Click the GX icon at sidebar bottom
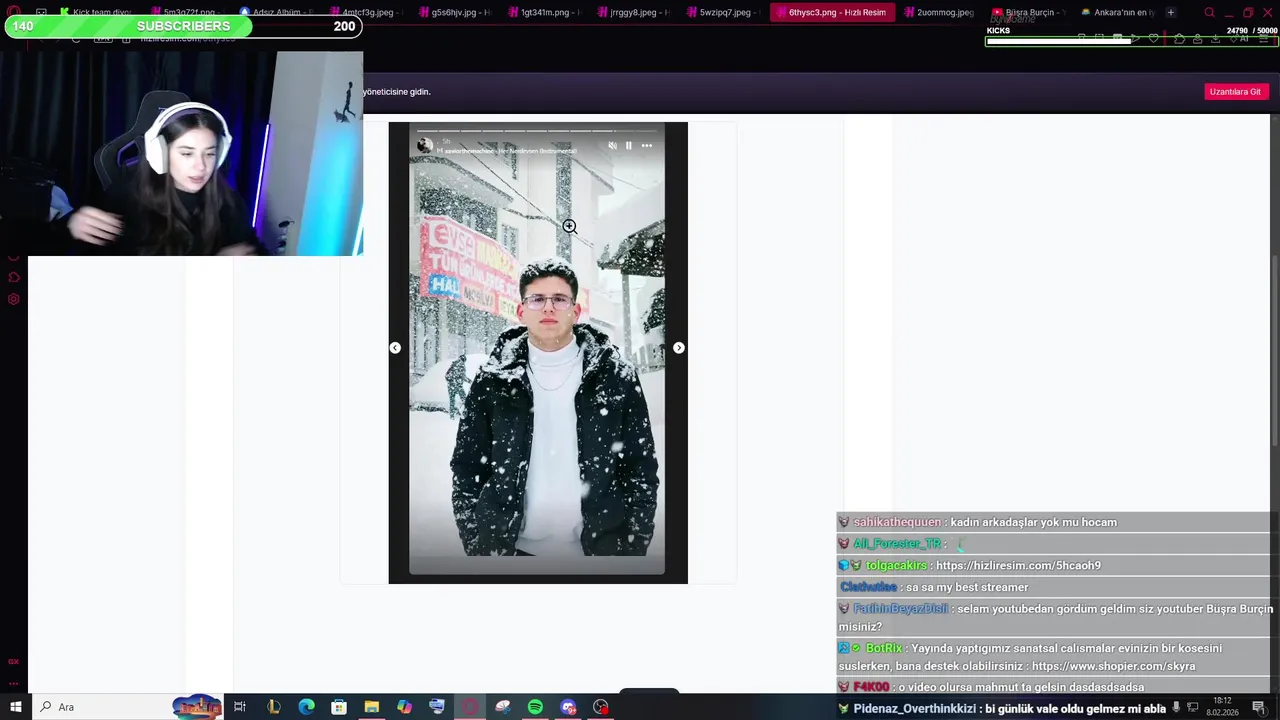 pos(14,661)
